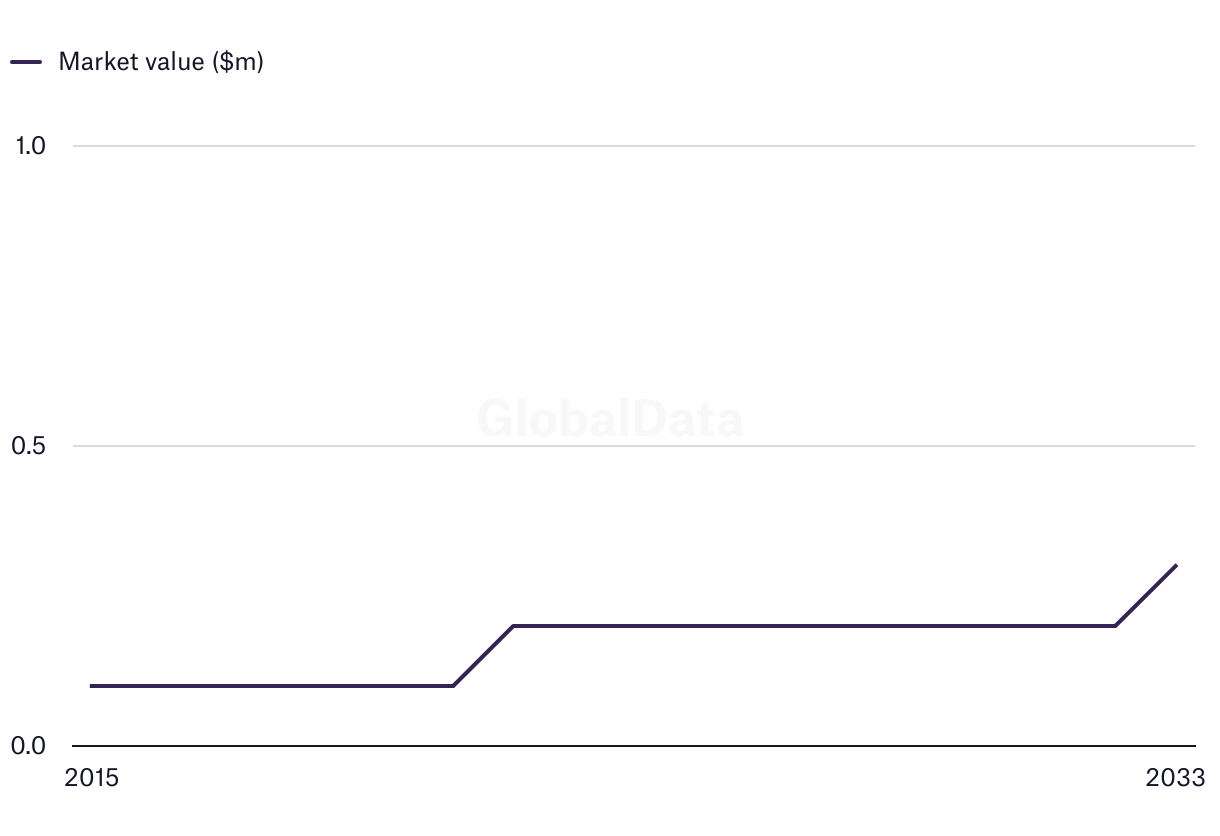Click the corner where final rise begins

(1115, 626)
